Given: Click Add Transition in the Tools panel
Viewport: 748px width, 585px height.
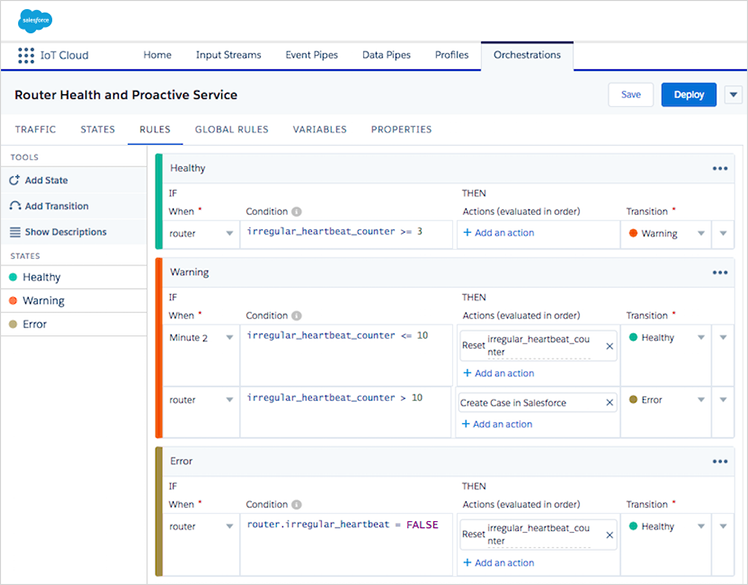Looking at the screenshot, I should pos(73,206).
